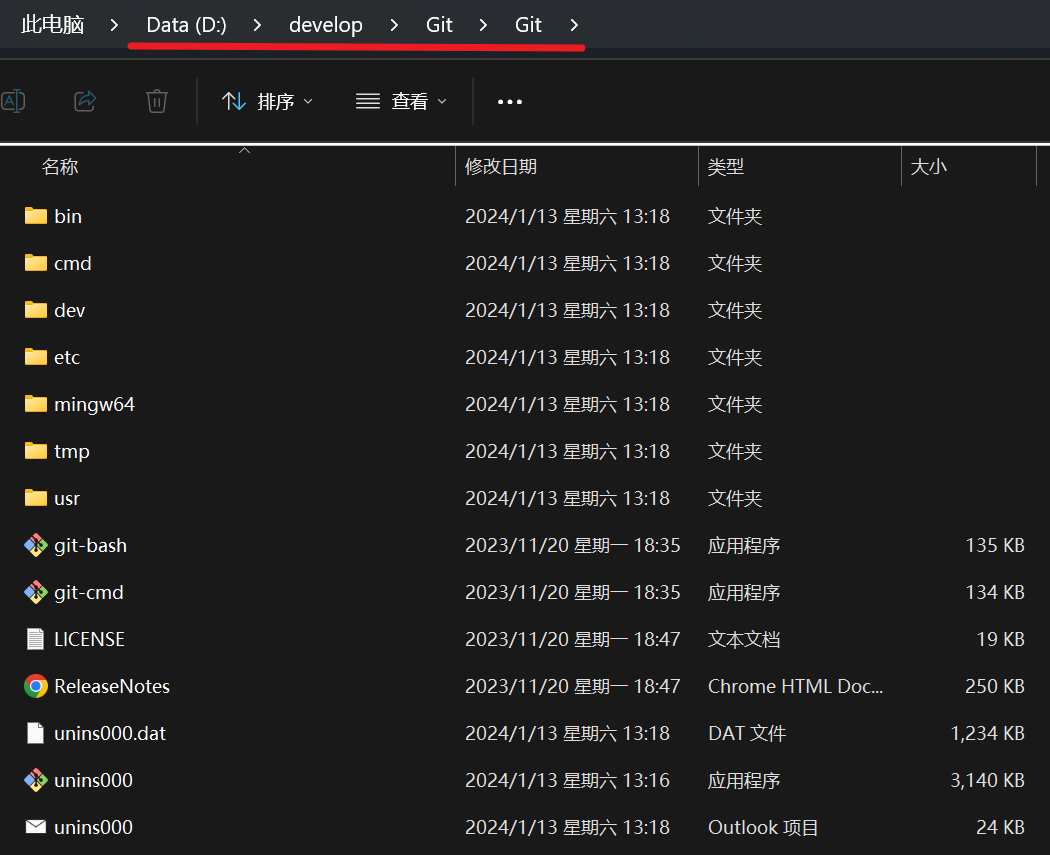
Task: Click the LICENSE file name
Action: (x=89, y=639)
